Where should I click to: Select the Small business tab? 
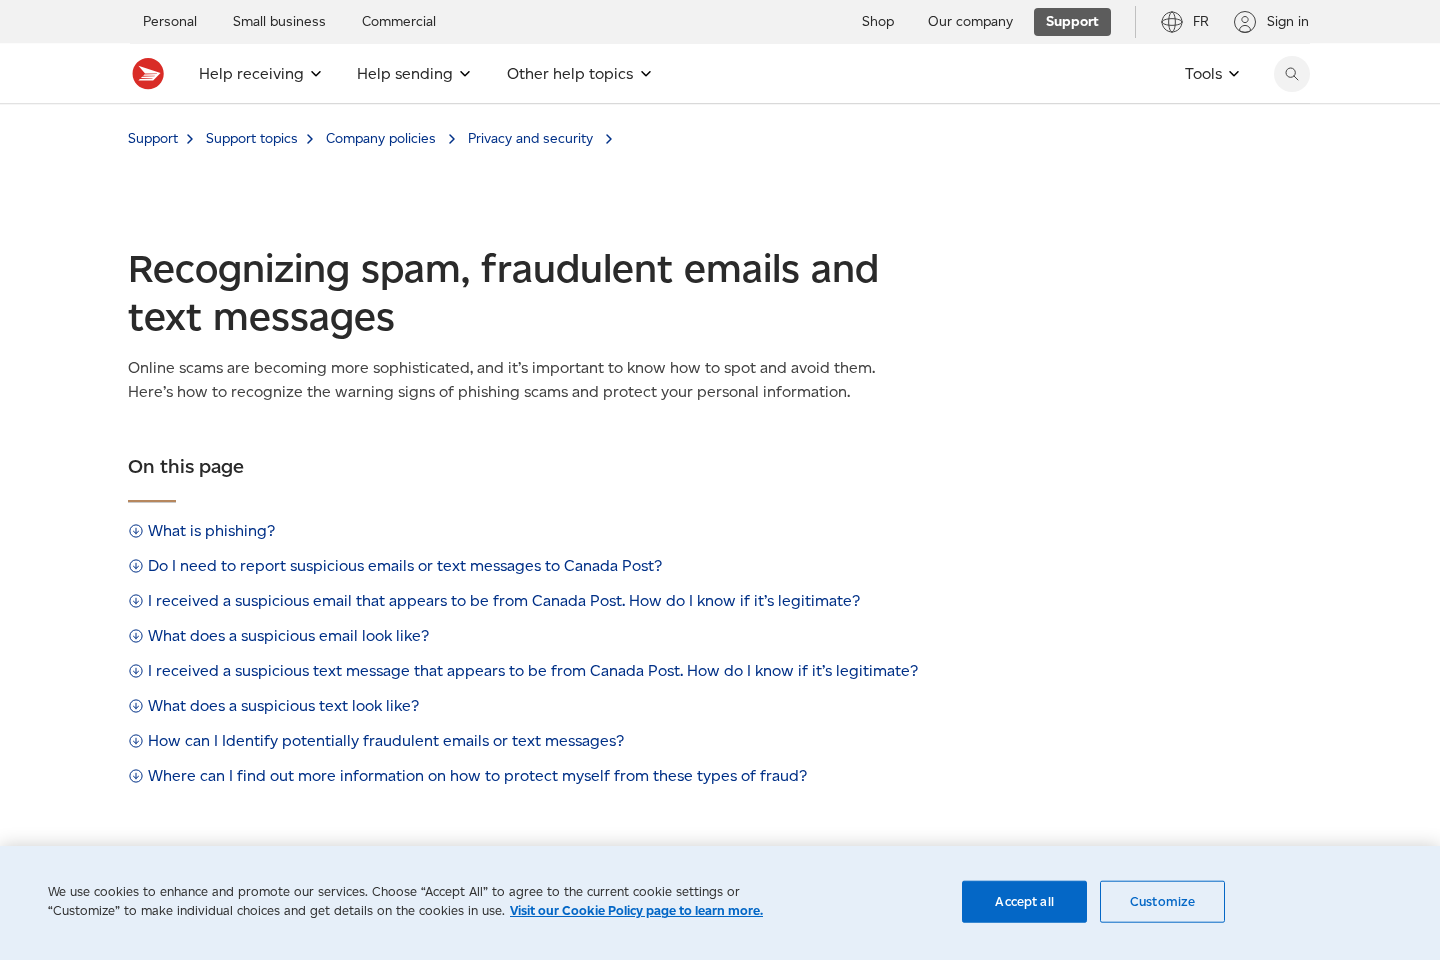point(279,22)
